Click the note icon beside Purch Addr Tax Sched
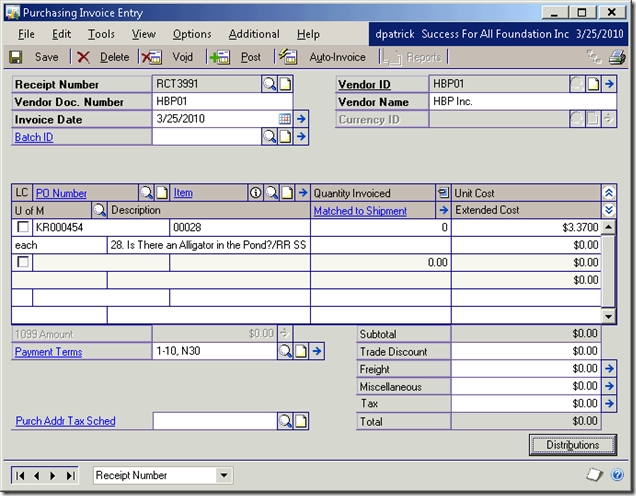The width and height of the screenshot is (636, 496). [x=301, y=421]
